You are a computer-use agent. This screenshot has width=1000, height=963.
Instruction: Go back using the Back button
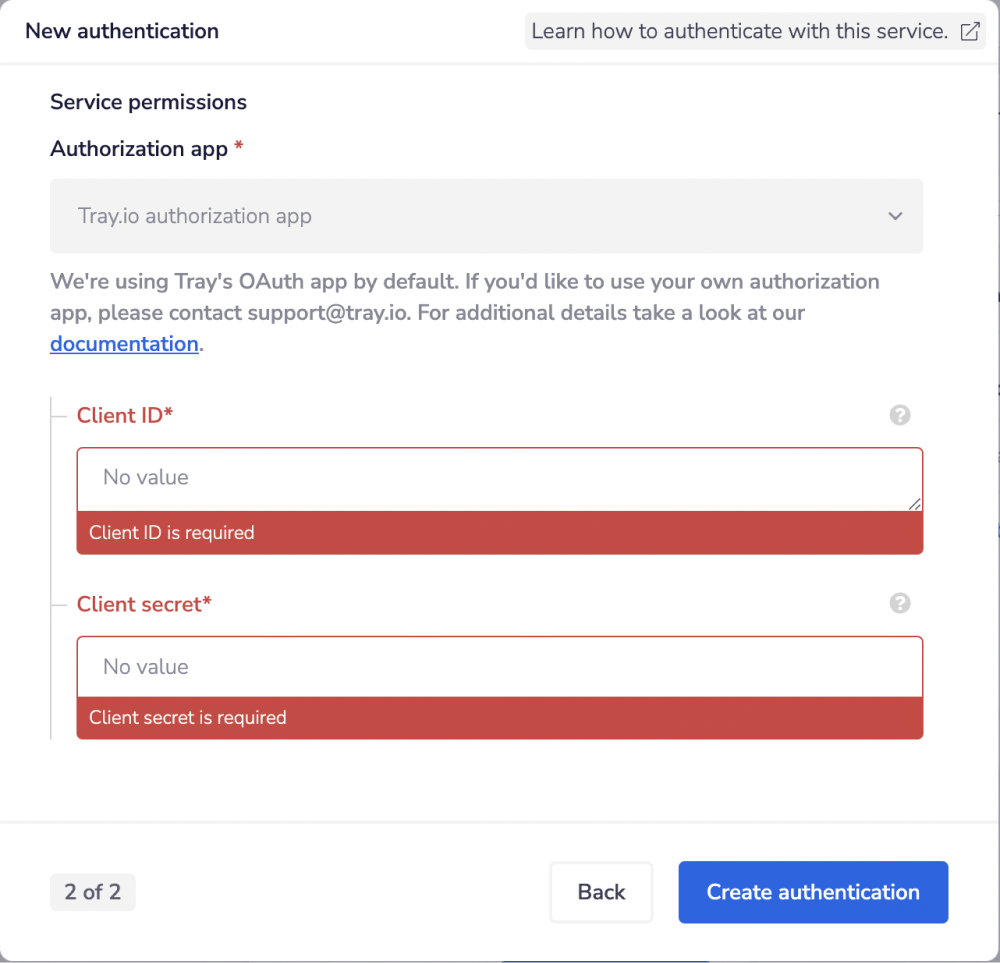601,892
